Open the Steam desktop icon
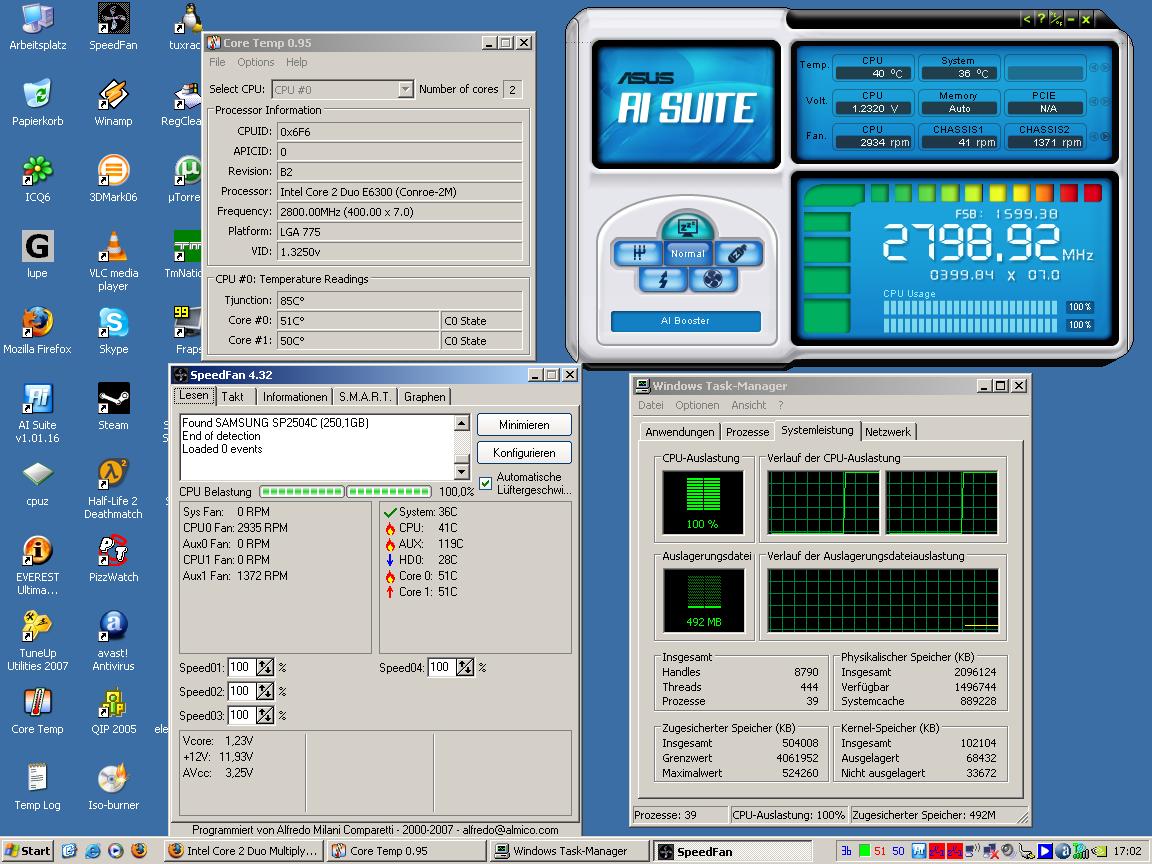Image resolution: width=1152 pixels, height=864 pixels. click(x=113, y=406)
